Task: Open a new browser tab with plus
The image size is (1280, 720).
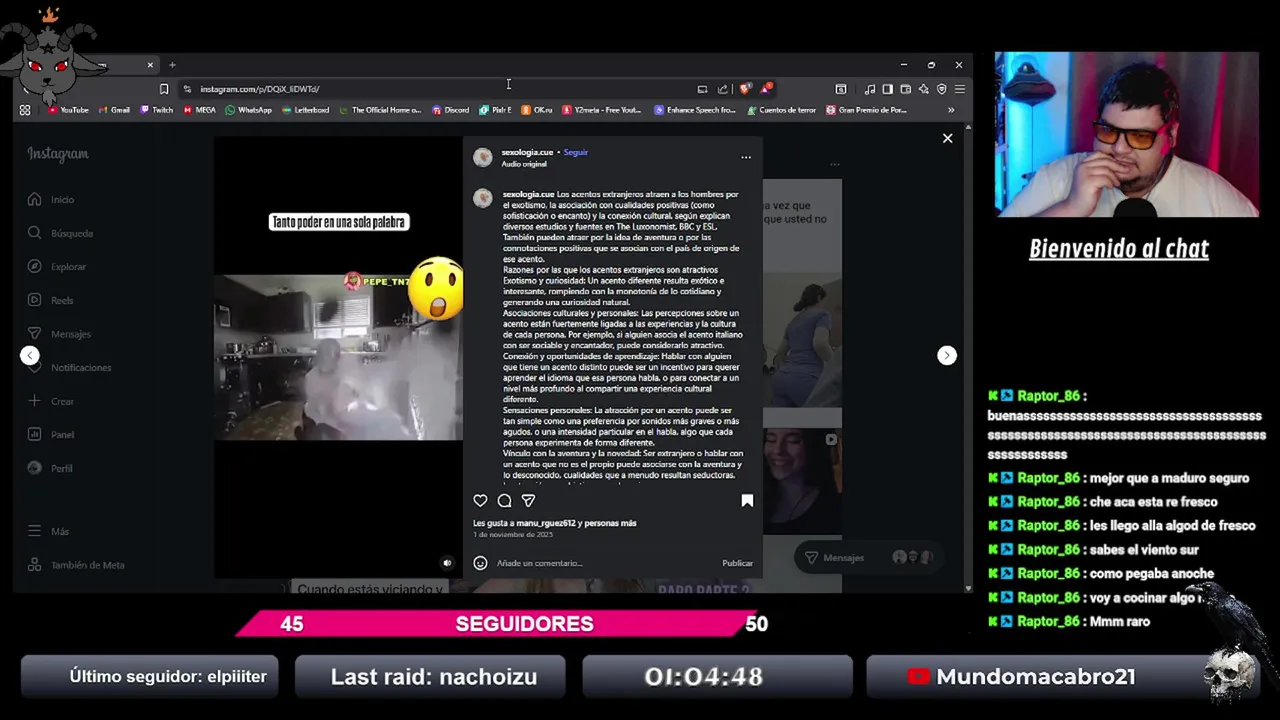Action: [172, 65]
